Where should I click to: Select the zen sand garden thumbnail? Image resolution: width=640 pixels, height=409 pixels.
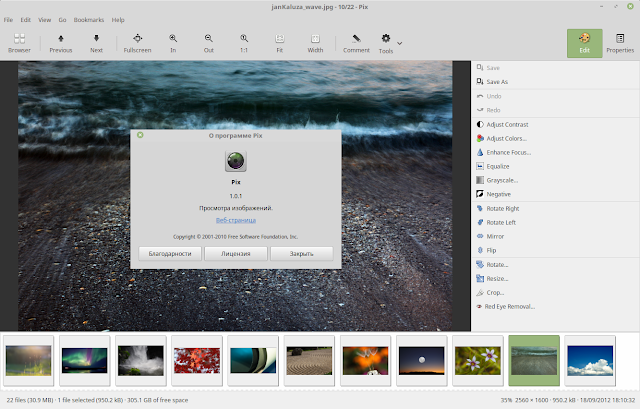(309, 360)
